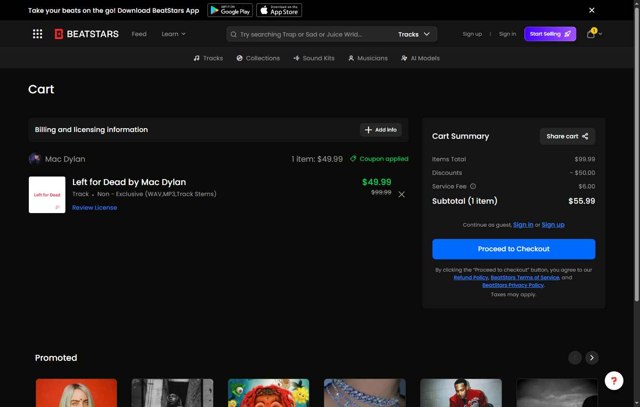Screen dimensions: 640x407
Task: Click the $55.99 subtotal amount
Action: 582,201
